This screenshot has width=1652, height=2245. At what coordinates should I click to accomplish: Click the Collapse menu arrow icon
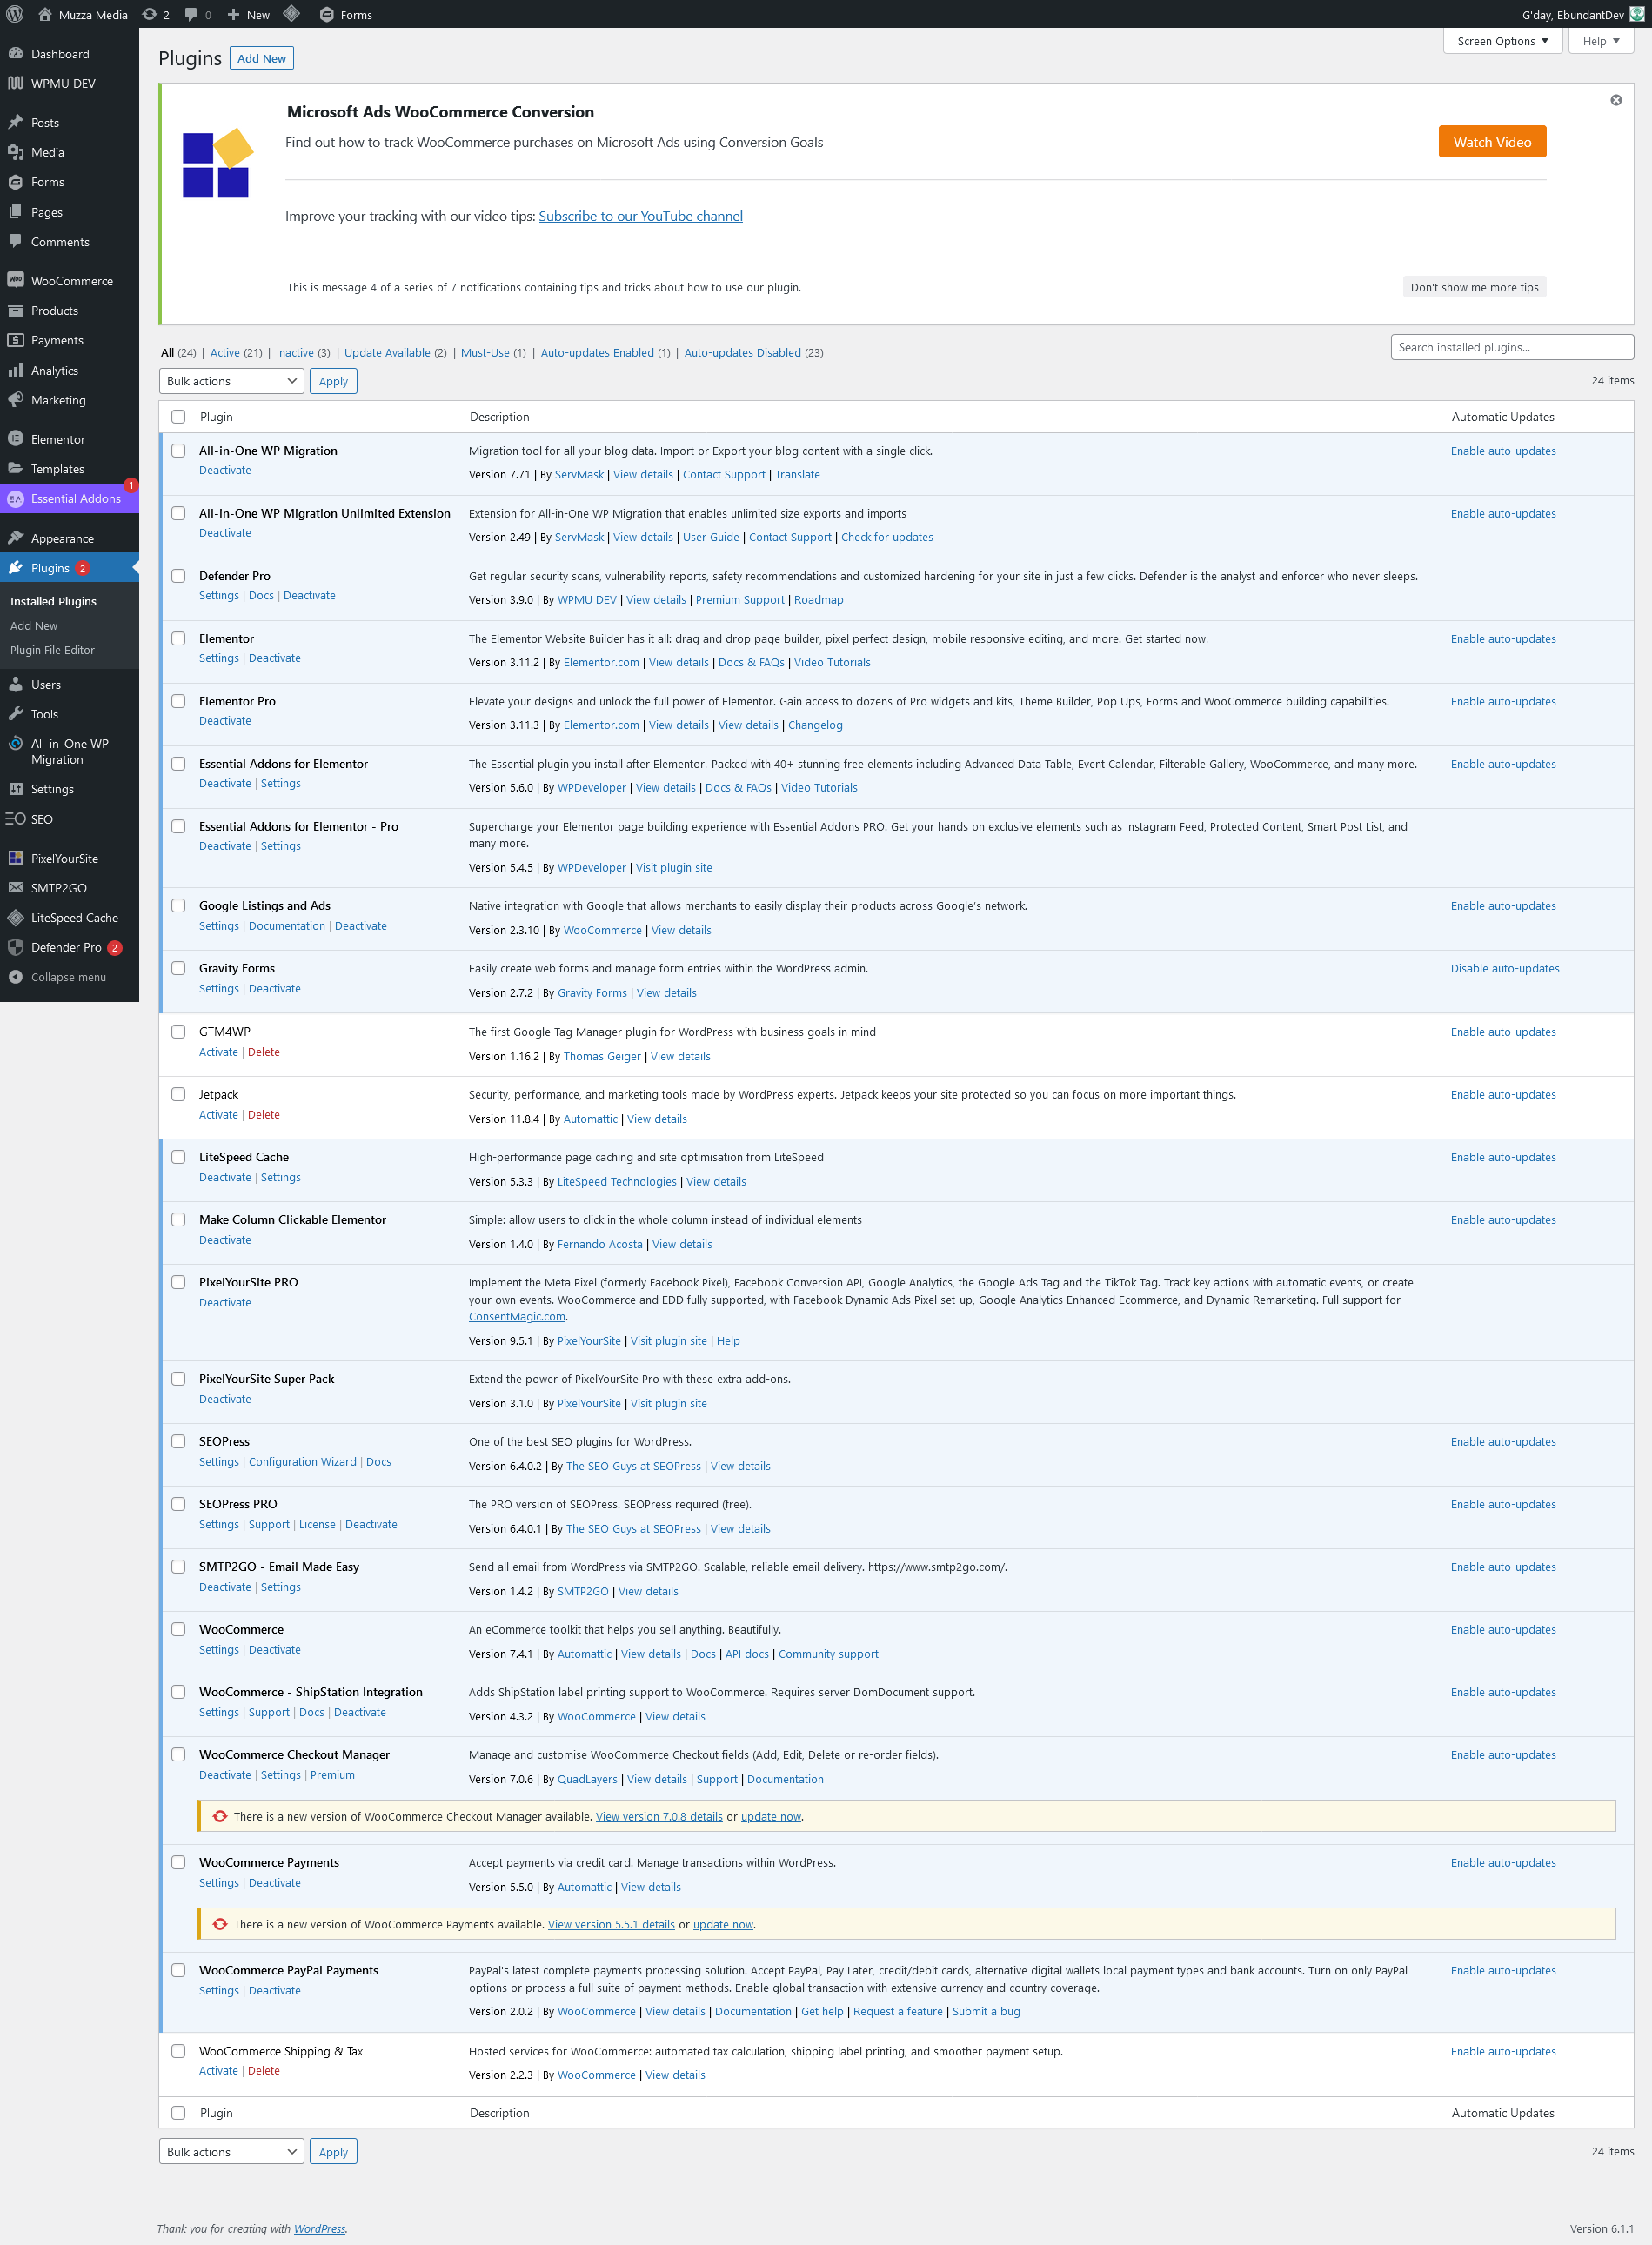15,977
